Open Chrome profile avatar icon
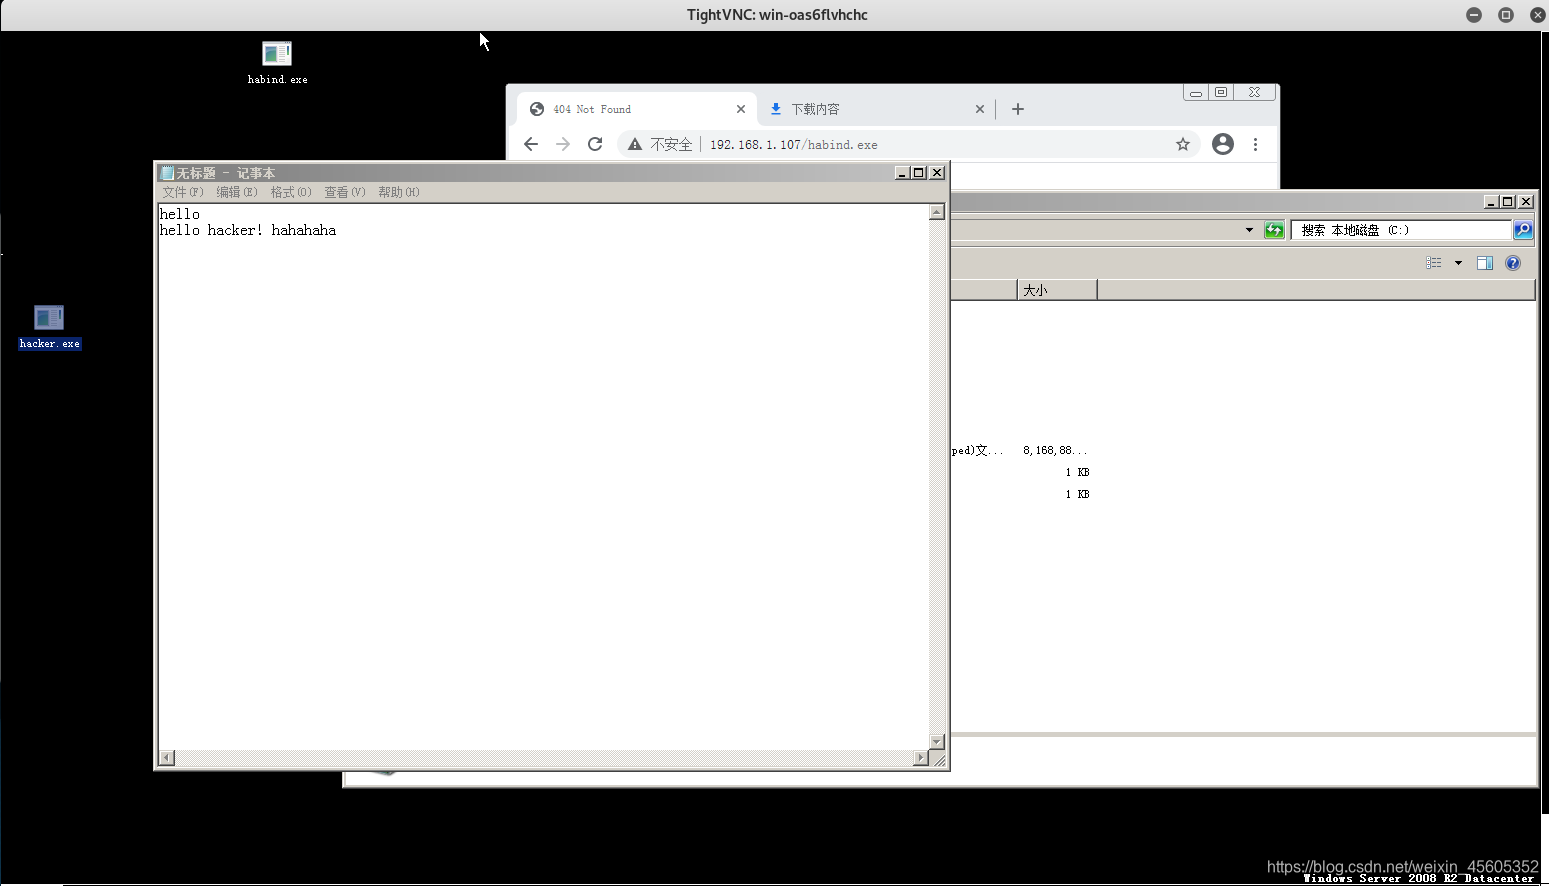 pyautogui.click(x=1223, y=144)
